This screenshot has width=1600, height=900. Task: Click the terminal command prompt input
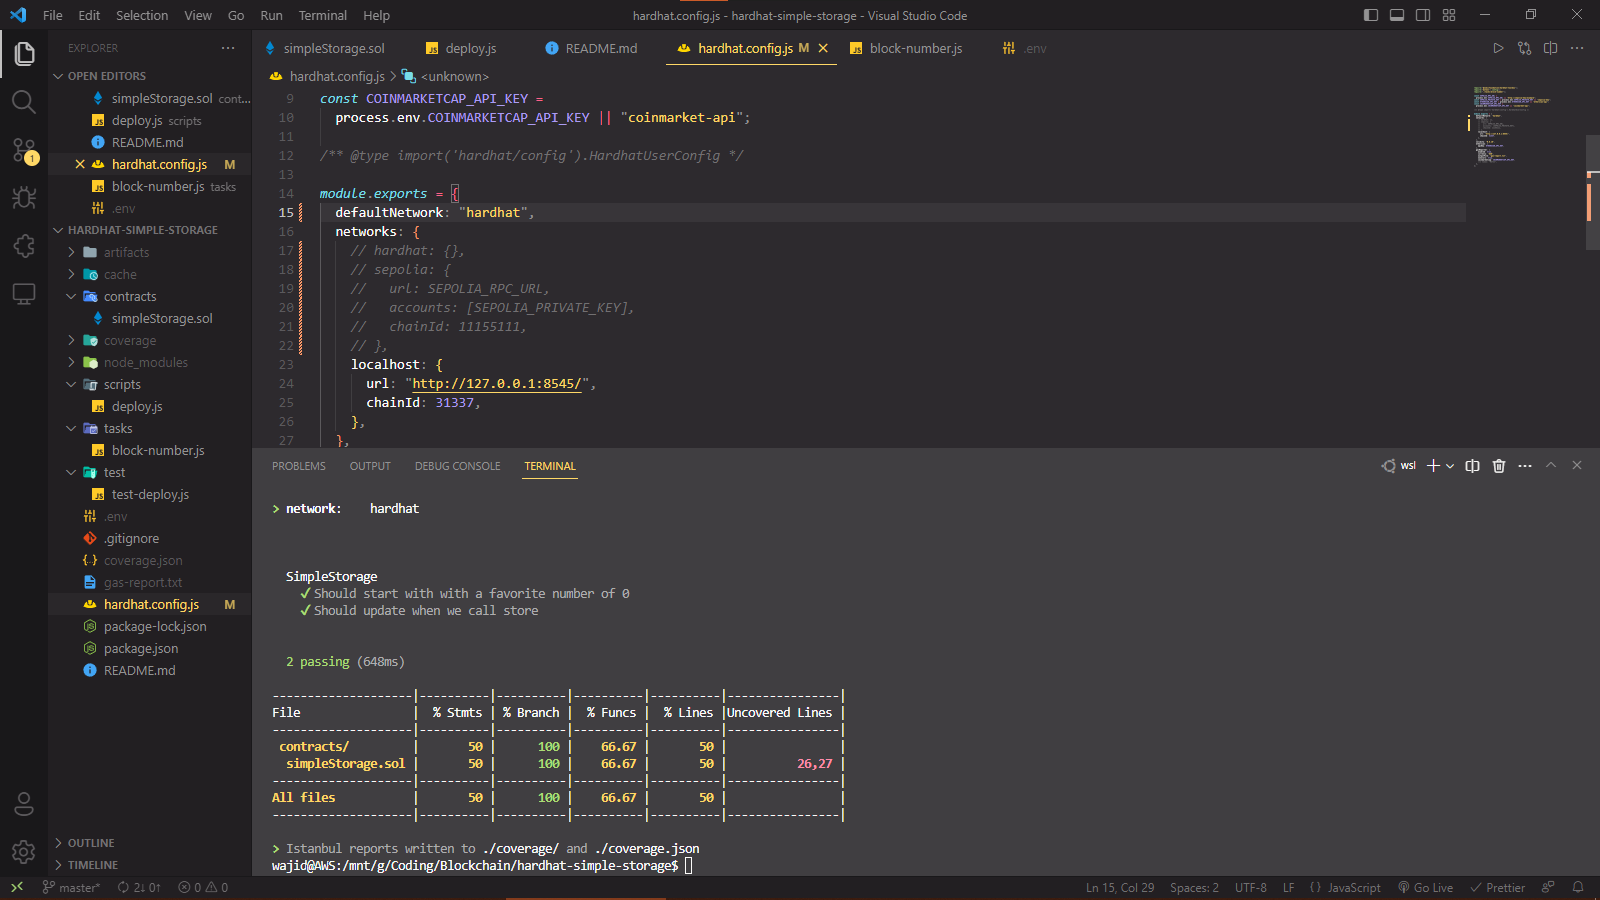tap(689, 866)
